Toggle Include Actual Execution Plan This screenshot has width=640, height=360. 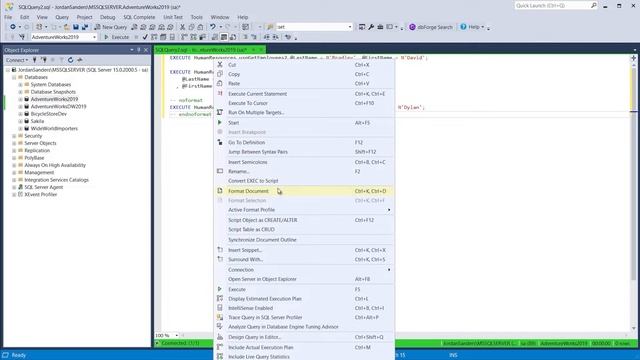click(x=304, y=347)
